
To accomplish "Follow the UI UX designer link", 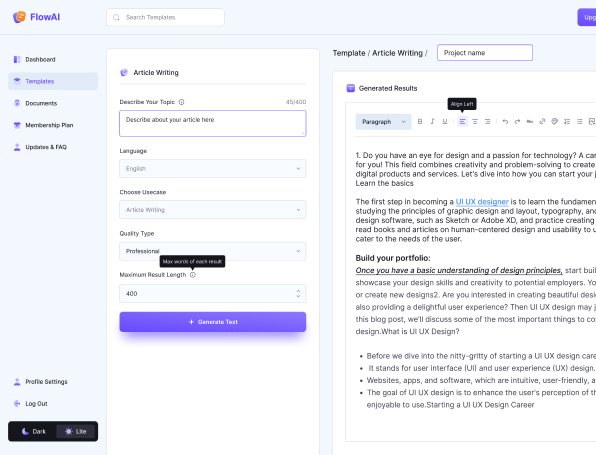I will point(482,202).
